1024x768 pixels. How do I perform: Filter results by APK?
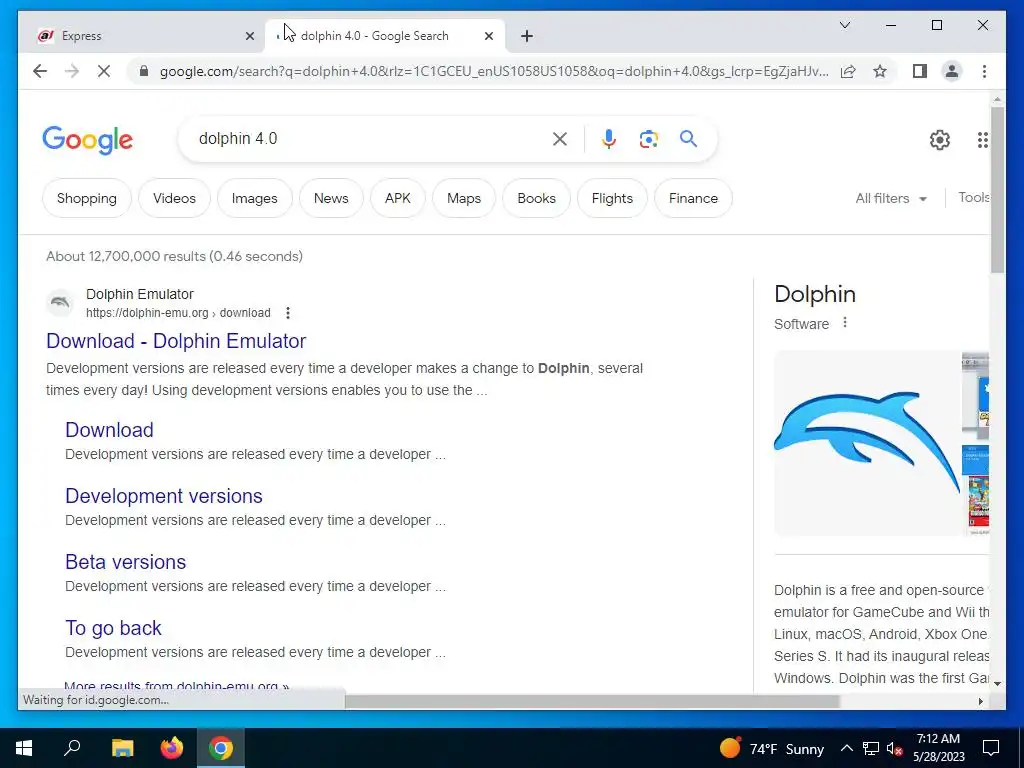tap(398, 198)
